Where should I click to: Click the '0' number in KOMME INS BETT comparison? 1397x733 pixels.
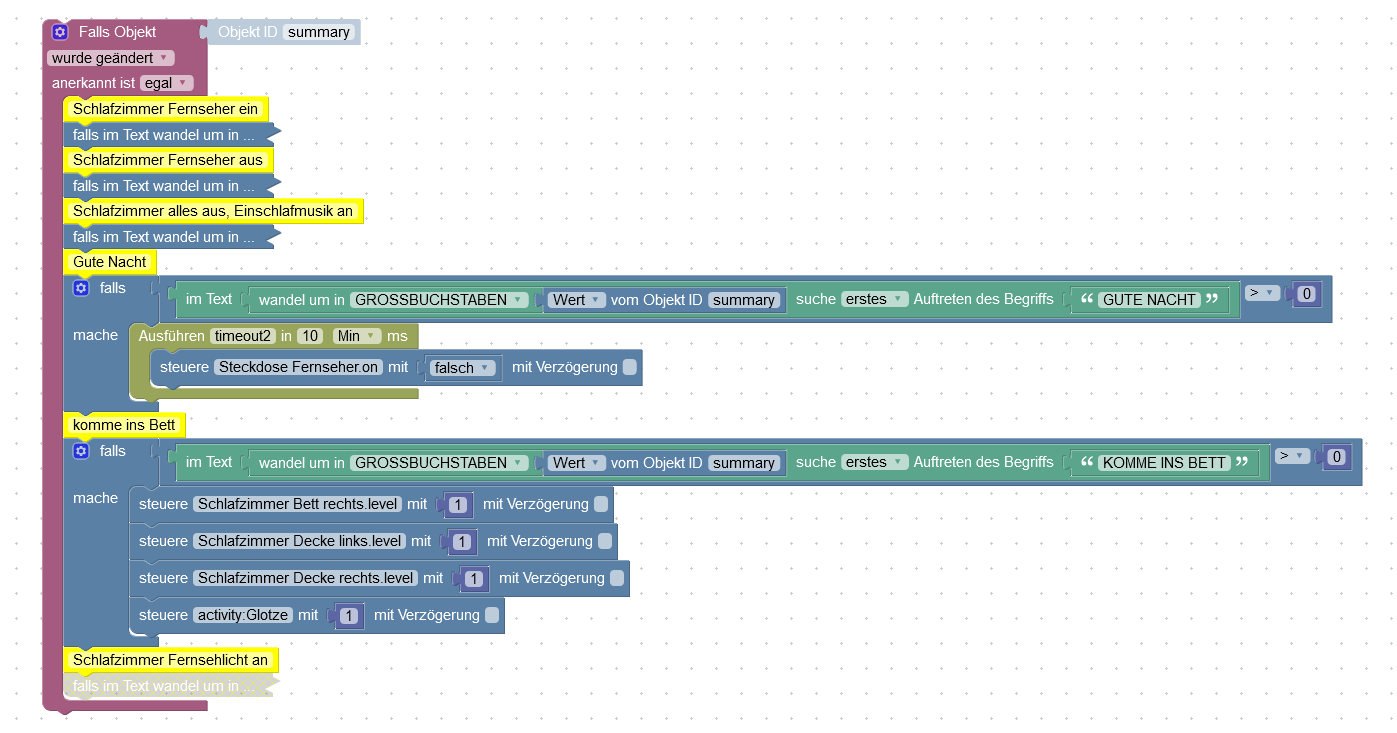click(x=1339, y=457)
